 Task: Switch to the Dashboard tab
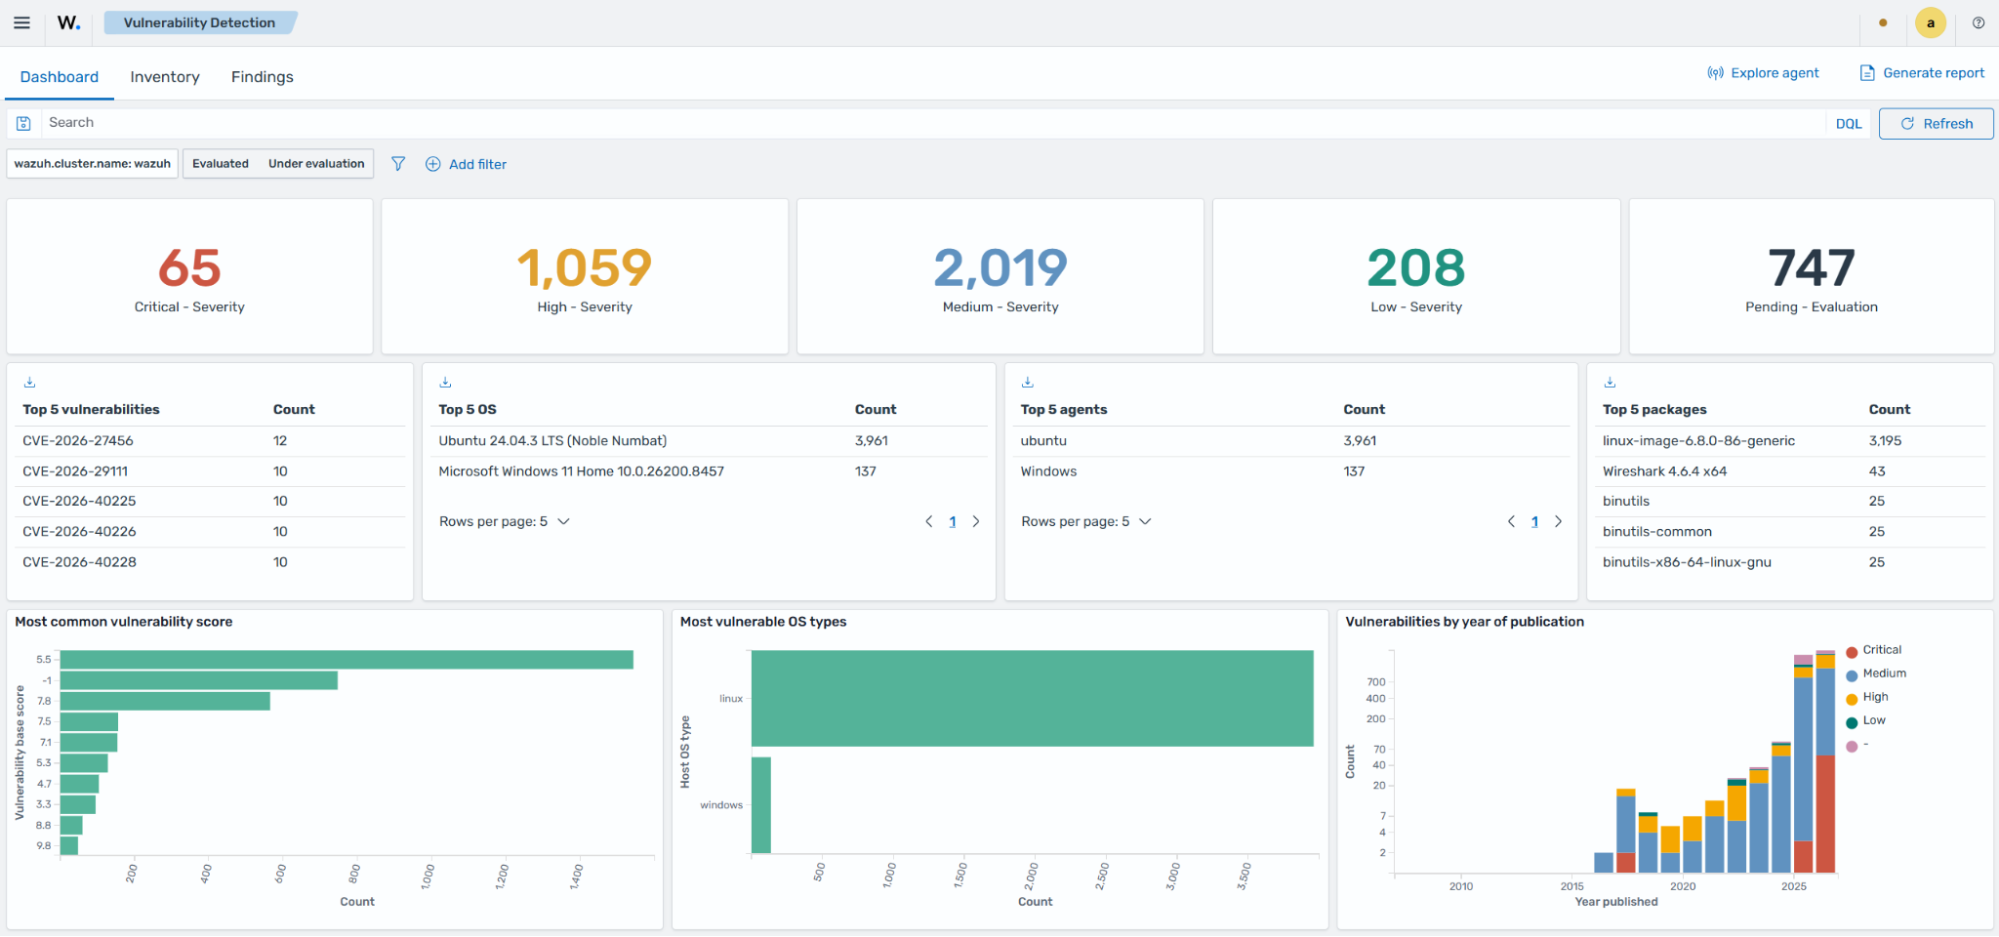click(59, 77)
